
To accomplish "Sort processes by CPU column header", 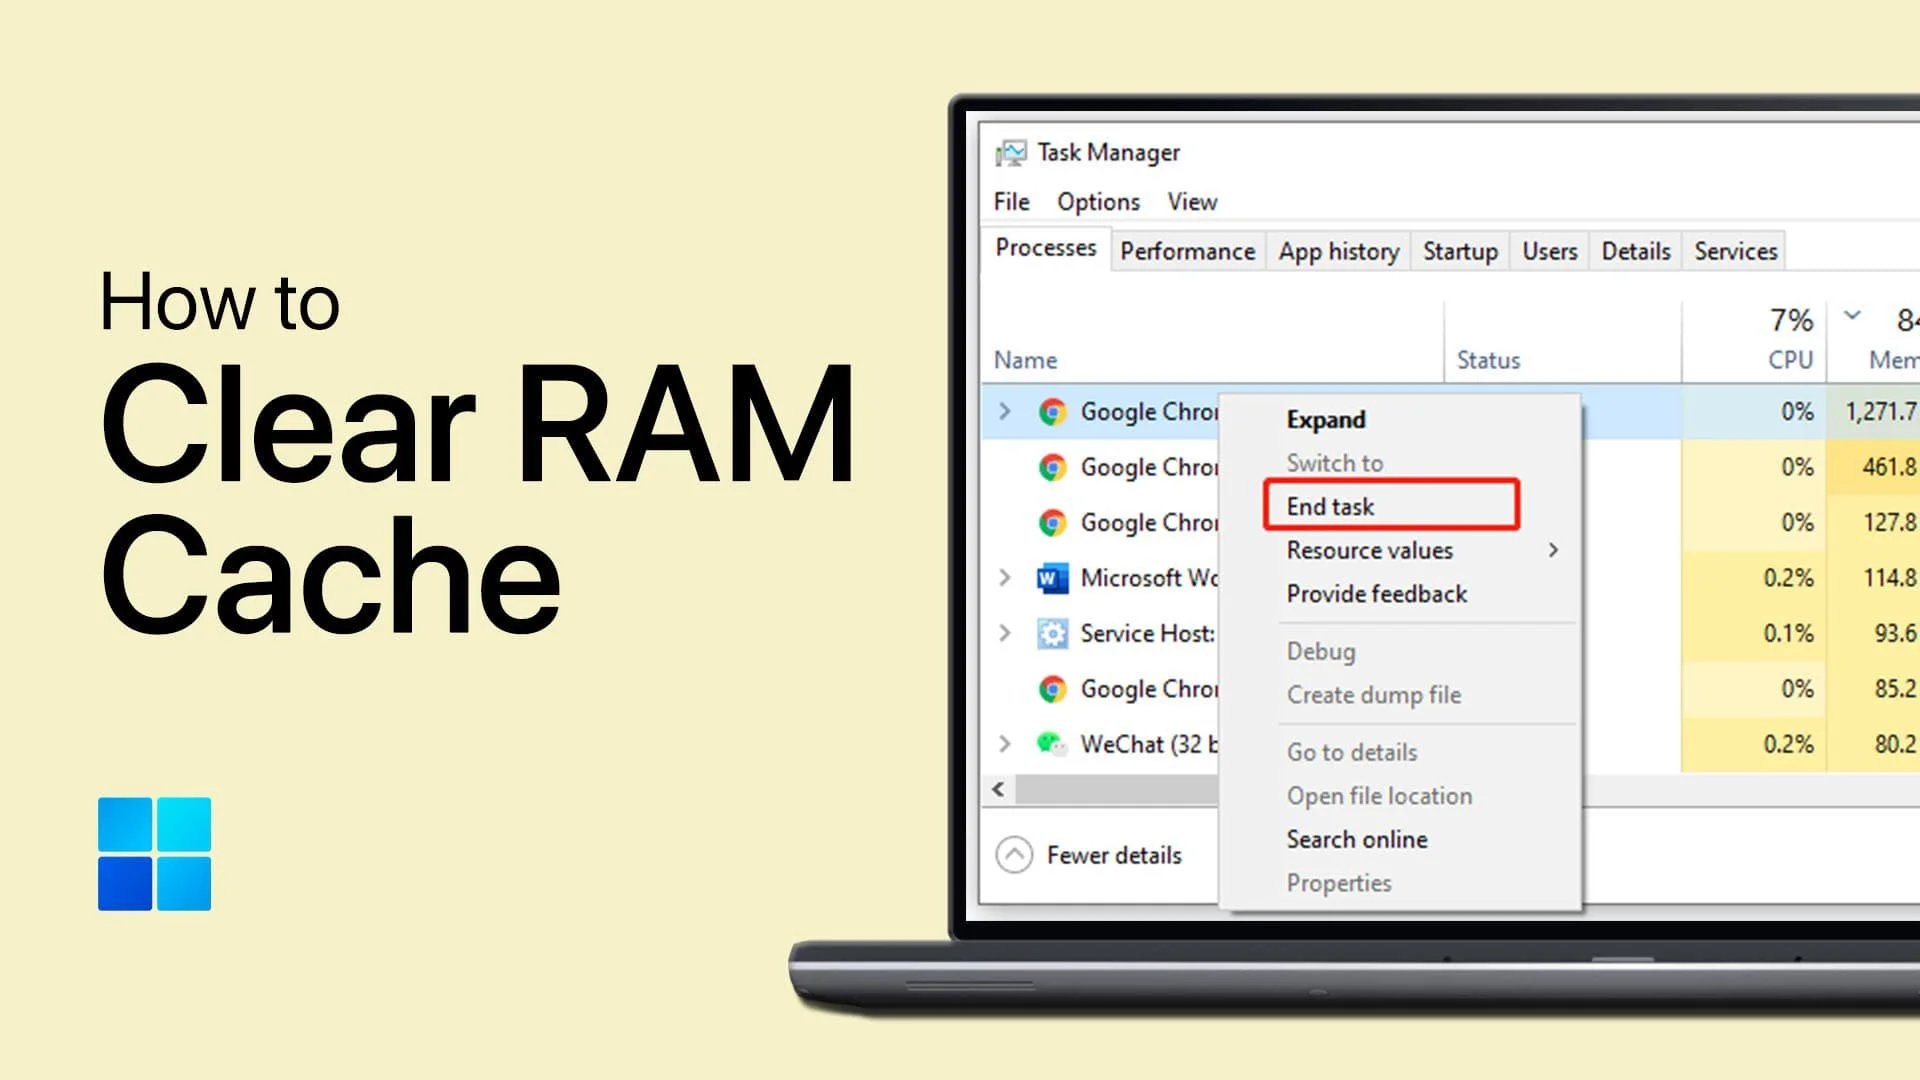I will coord(1789,359).
